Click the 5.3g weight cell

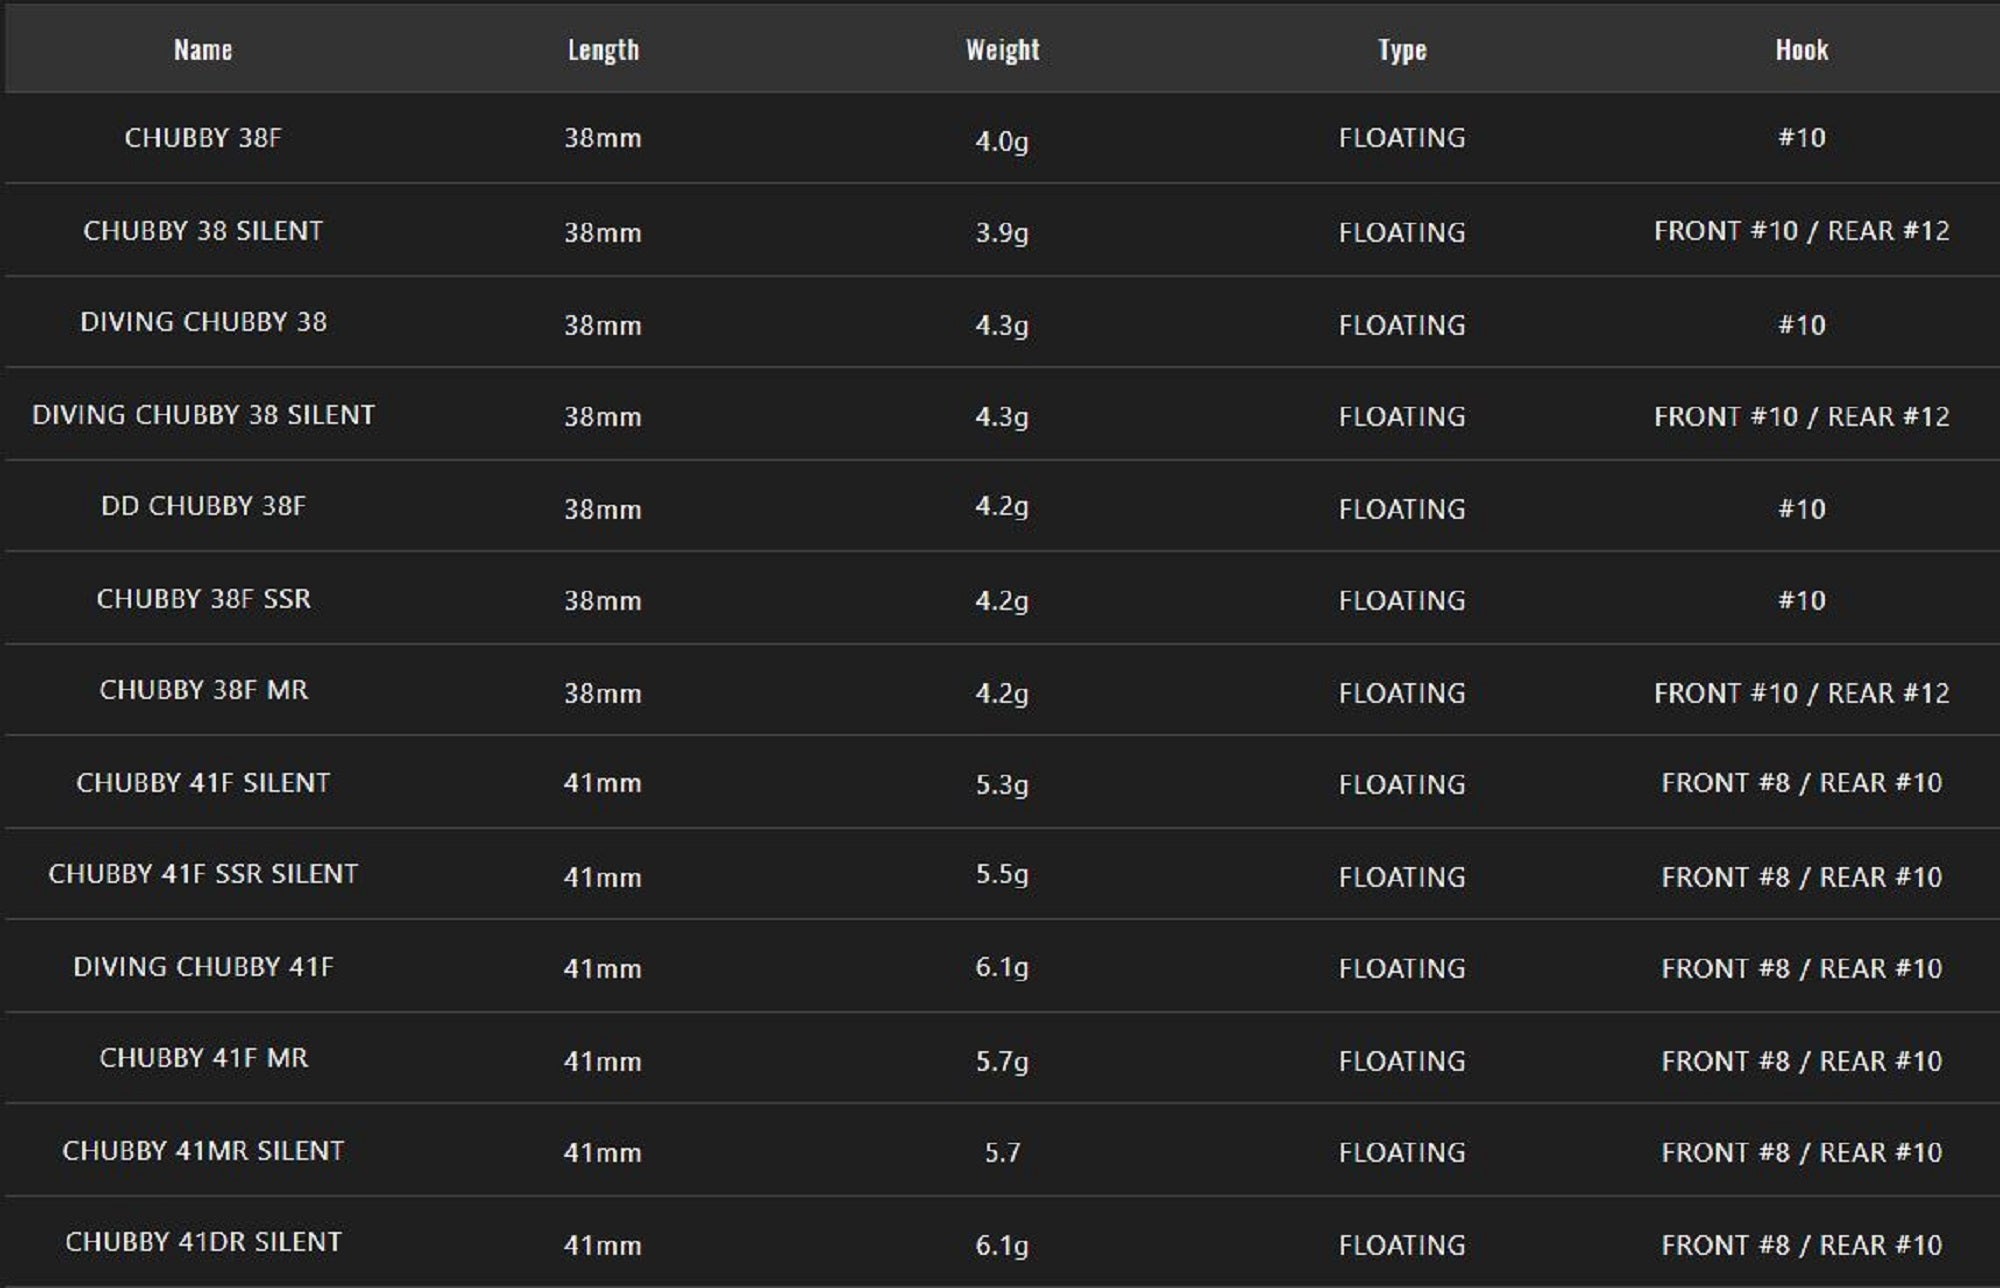click(x=1002, y=785)
